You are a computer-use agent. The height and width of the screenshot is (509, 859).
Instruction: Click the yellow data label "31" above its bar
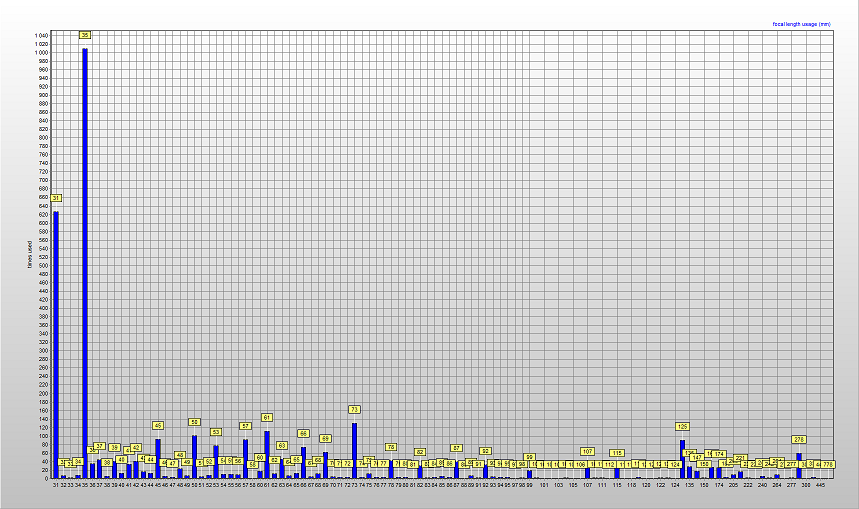click(56, 198)
